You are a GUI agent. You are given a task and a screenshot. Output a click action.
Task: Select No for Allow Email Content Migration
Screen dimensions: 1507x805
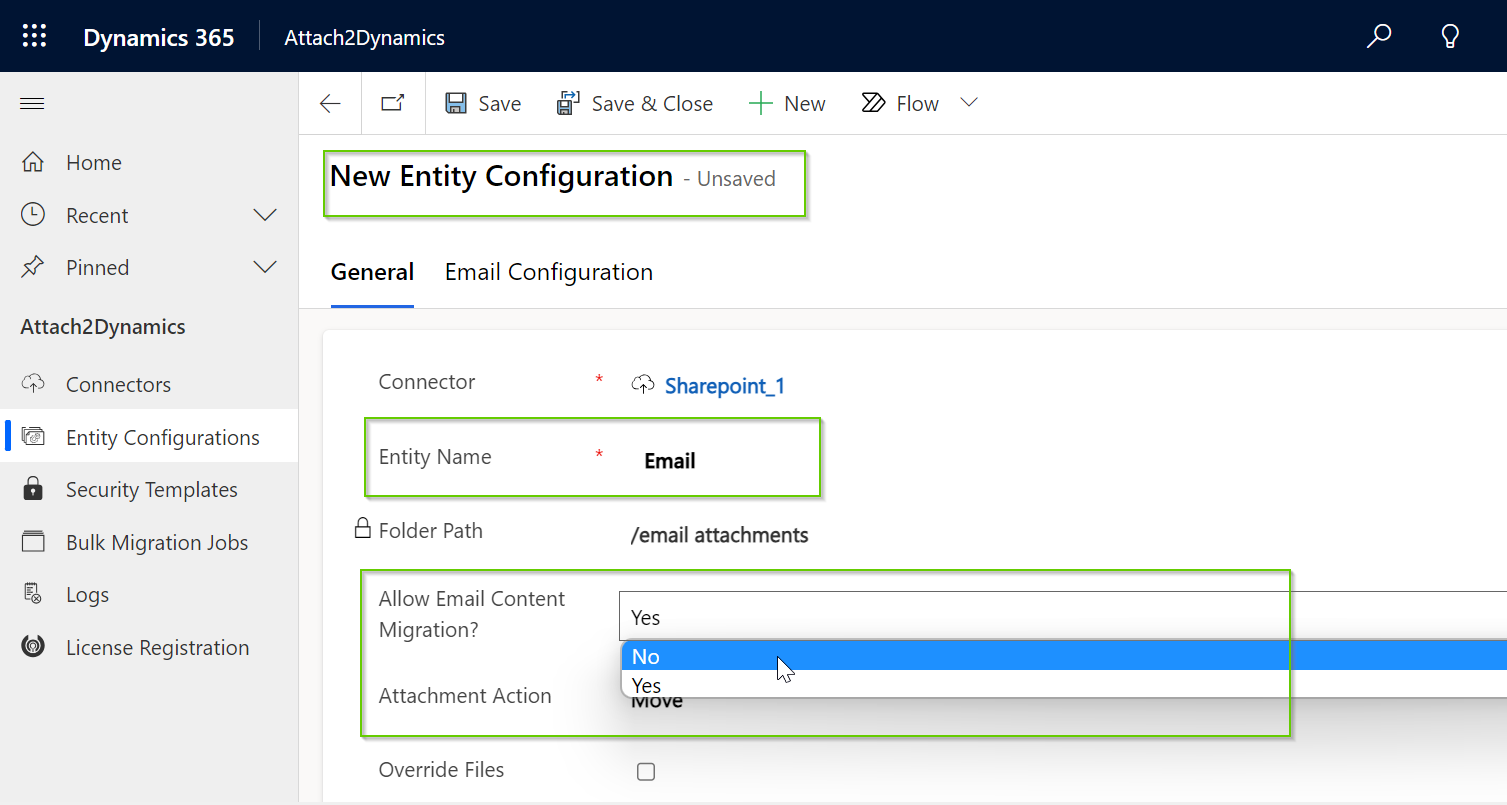[x=646, y=656]
